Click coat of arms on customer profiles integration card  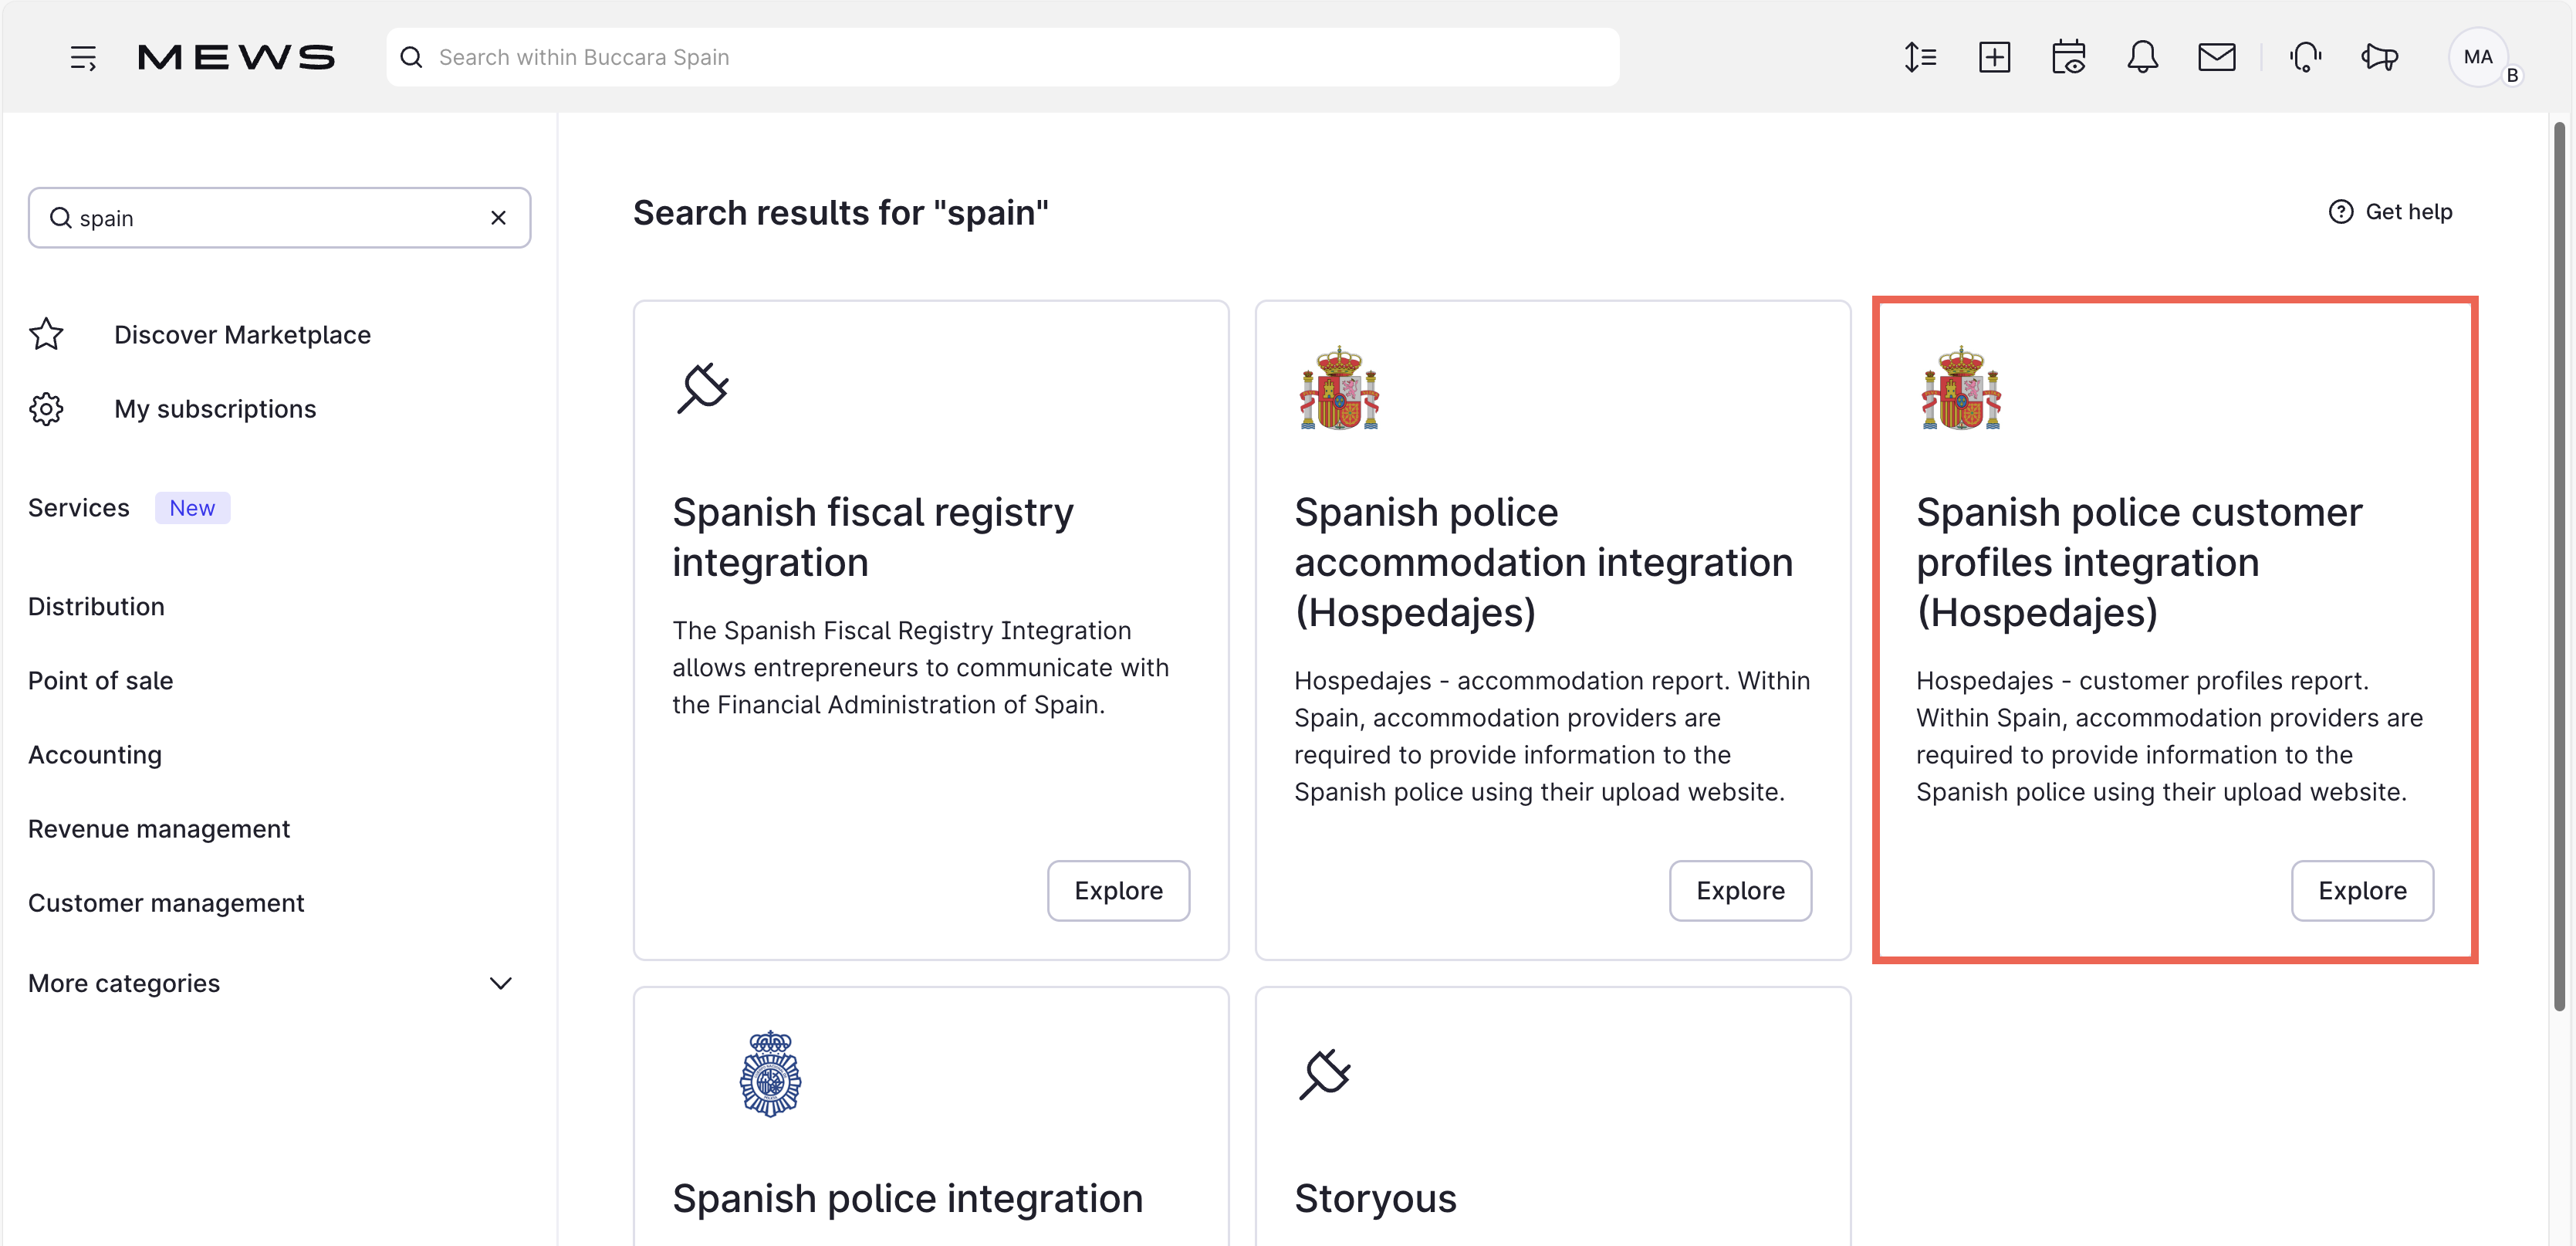1961,388
